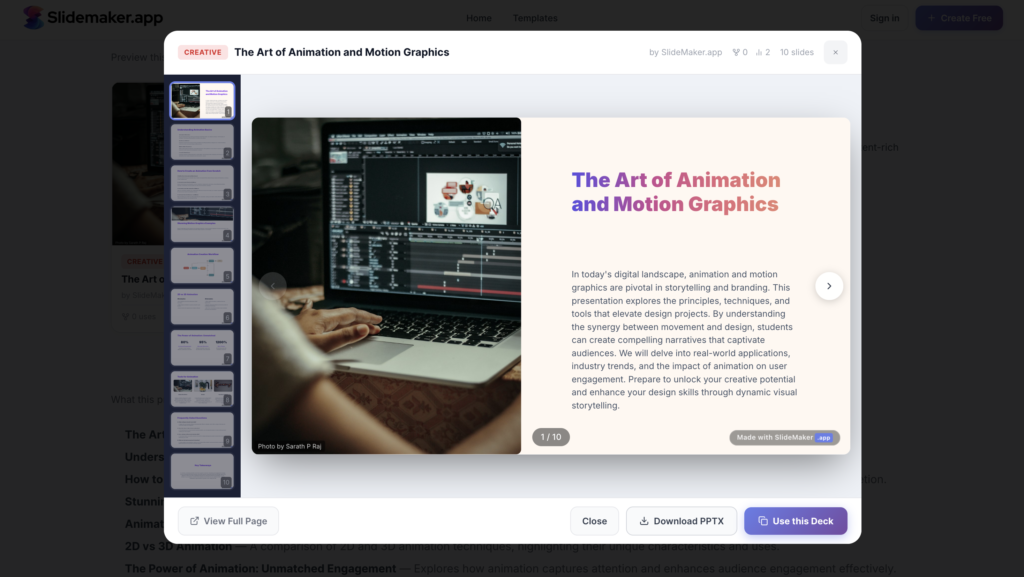The width and height of the screenshot is (1024, 577).
Task: Click the 10 slides label
Action: (797, 52)
